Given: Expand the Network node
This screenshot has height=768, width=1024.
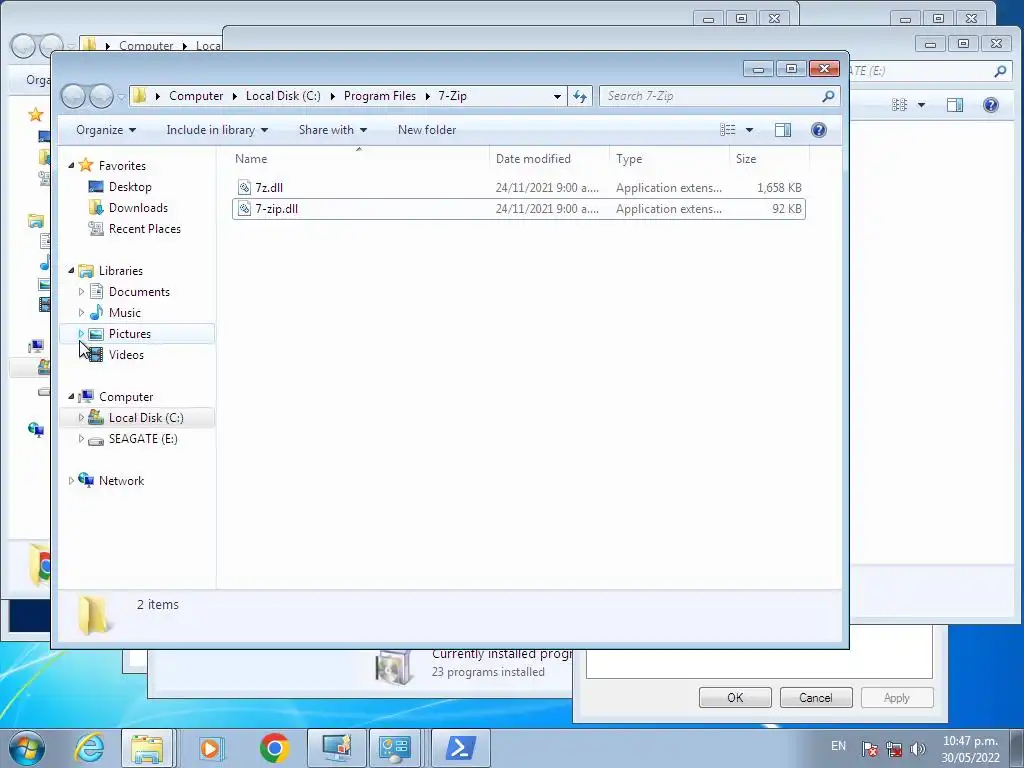Looking at the screenshot, I should click(71, 481).
